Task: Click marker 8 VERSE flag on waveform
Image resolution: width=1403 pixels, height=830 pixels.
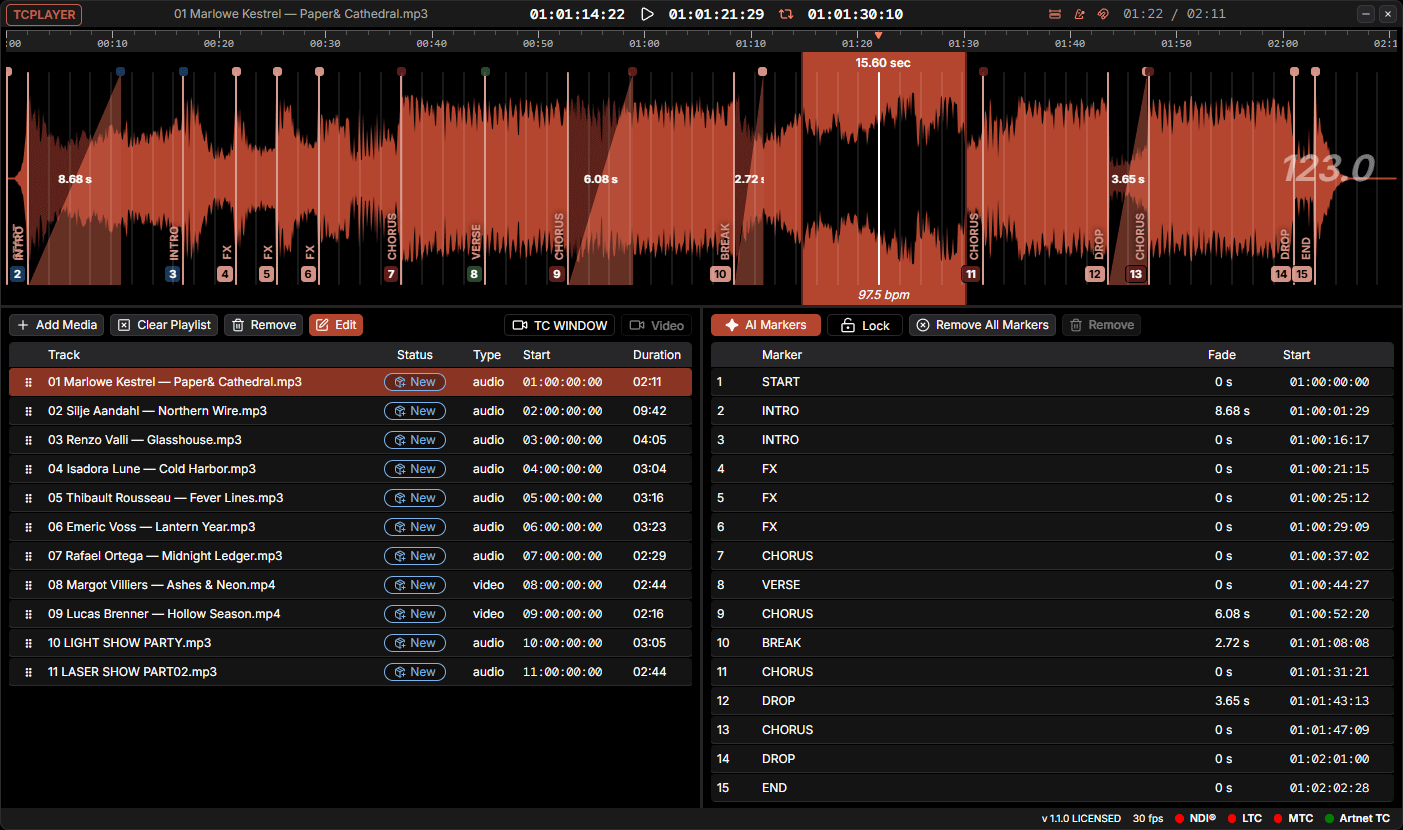Action: [x=474, y=274]
